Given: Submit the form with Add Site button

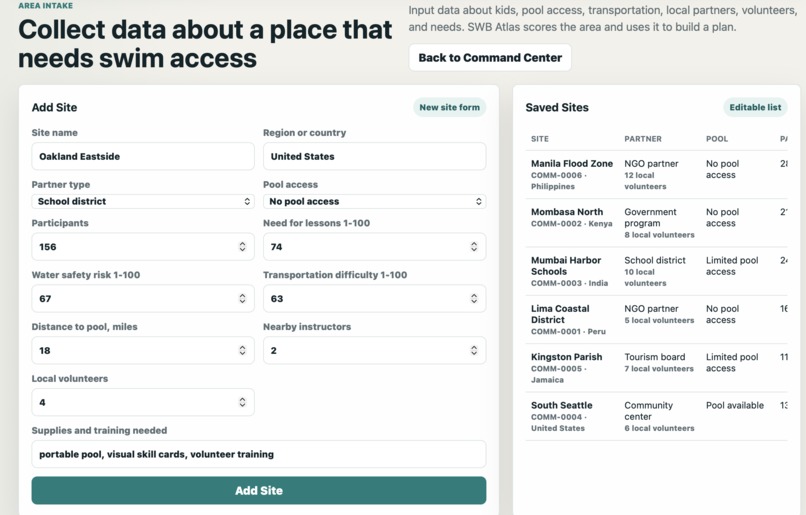Looking at the screenshot, I should pos(259,490).
